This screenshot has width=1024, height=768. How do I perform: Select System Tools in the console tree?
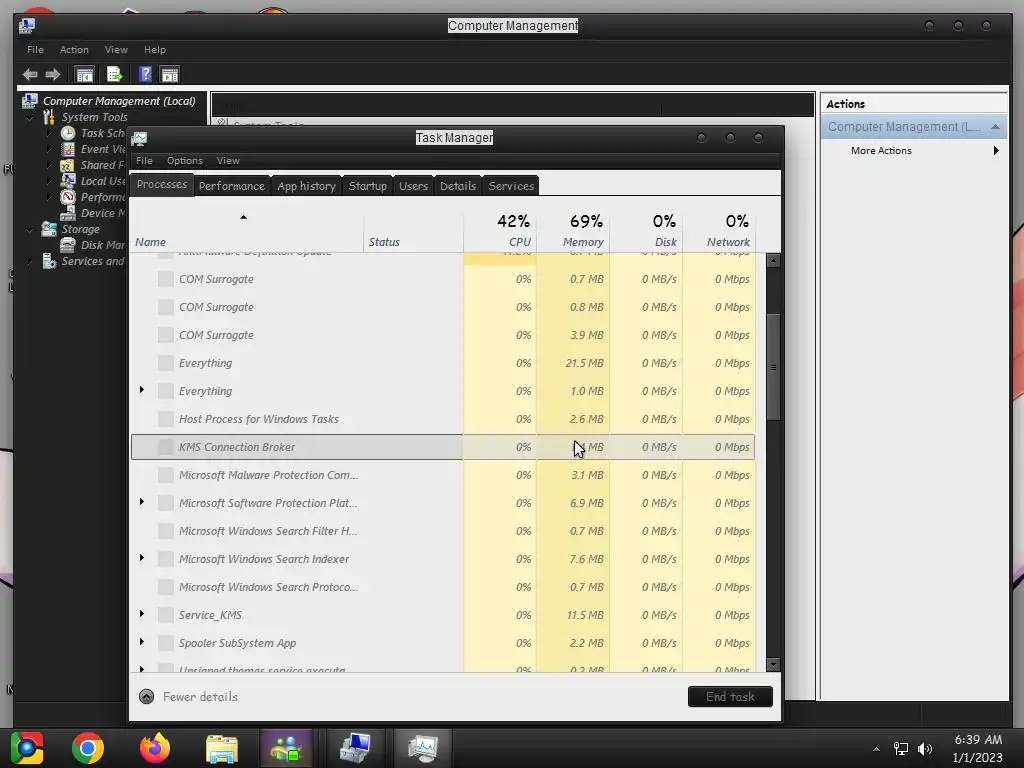point(94,117)
